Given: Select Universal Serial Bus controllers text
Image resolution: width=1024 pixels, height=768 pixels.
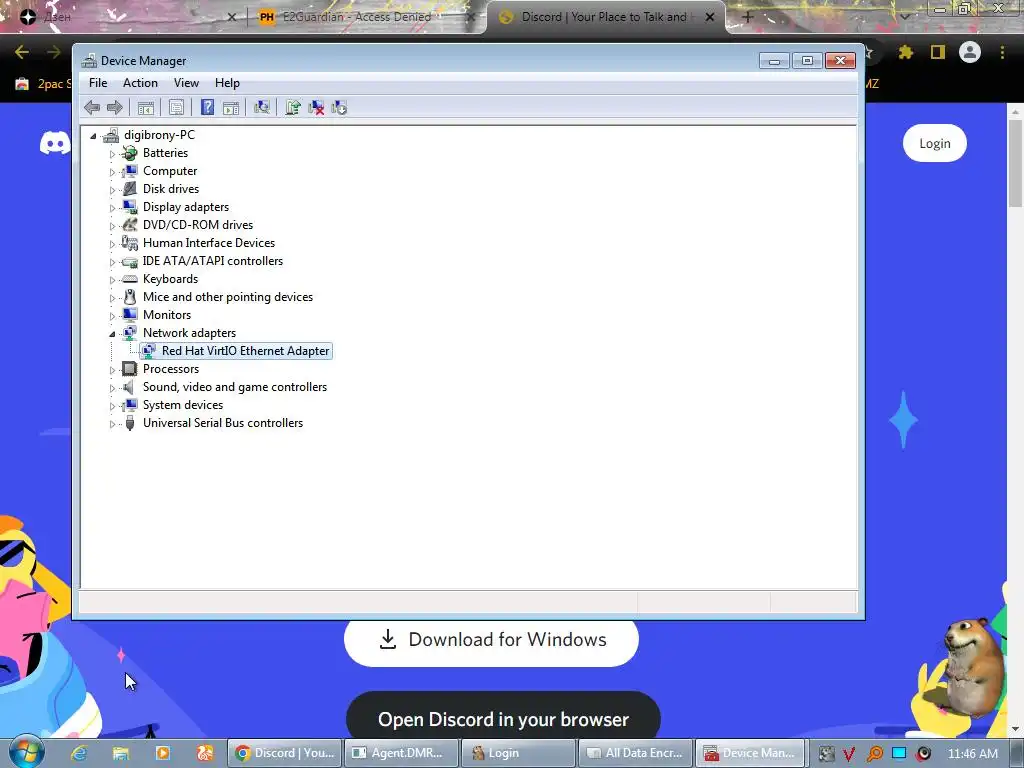Looking at the screenshot, I should (223, 423).
